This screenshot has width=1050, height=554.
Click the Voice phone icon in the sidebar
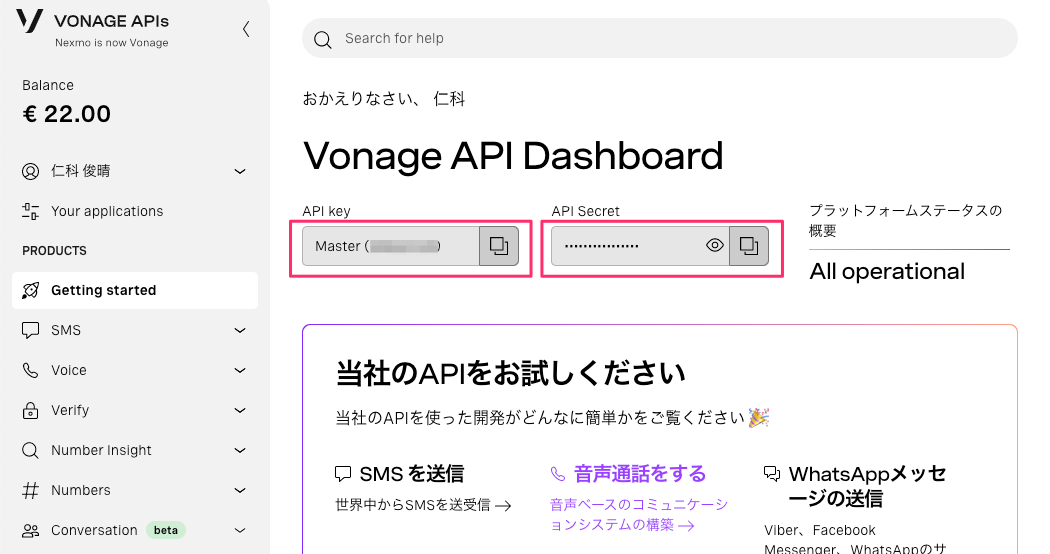(30, 370)
